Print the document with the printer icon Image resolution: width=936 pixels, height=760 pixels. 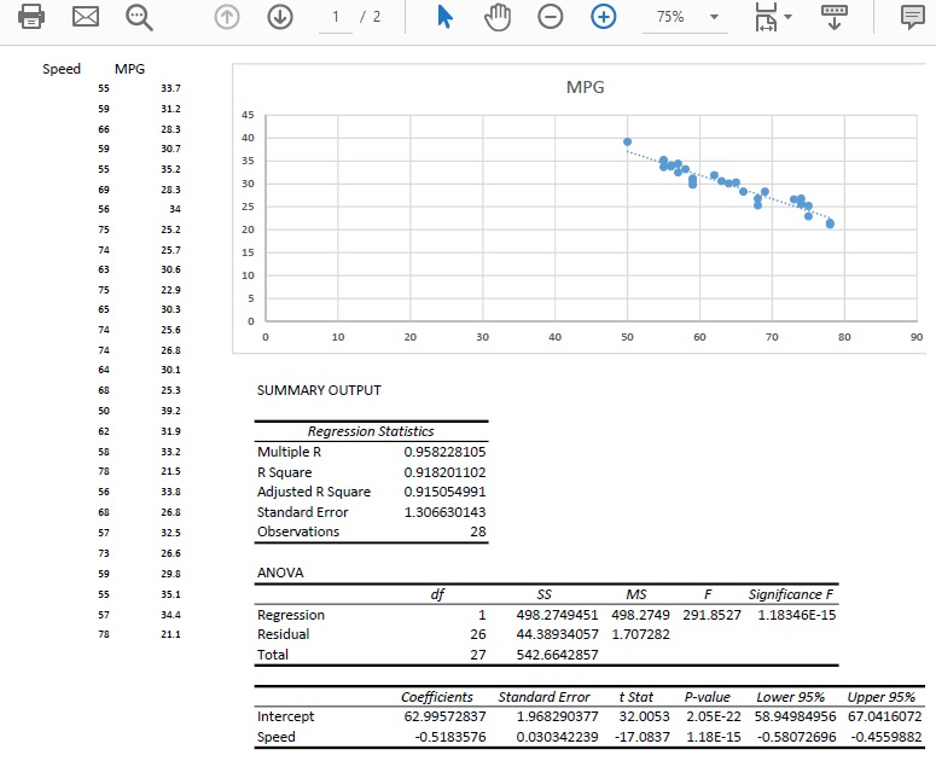click(31, 16)
